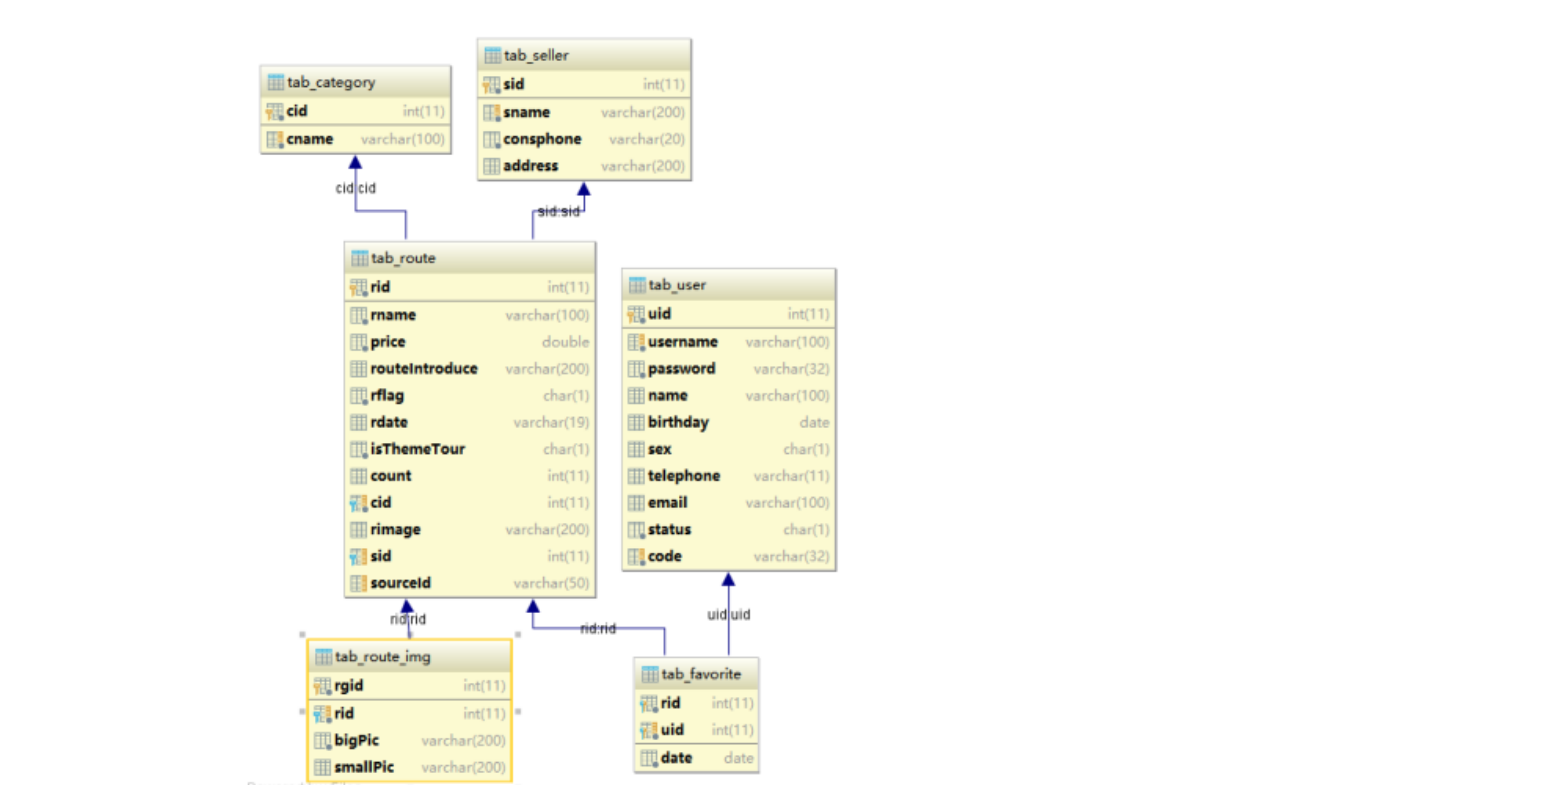Click the sex column name
Screen dimensions: 1551x785
[660, 450]
